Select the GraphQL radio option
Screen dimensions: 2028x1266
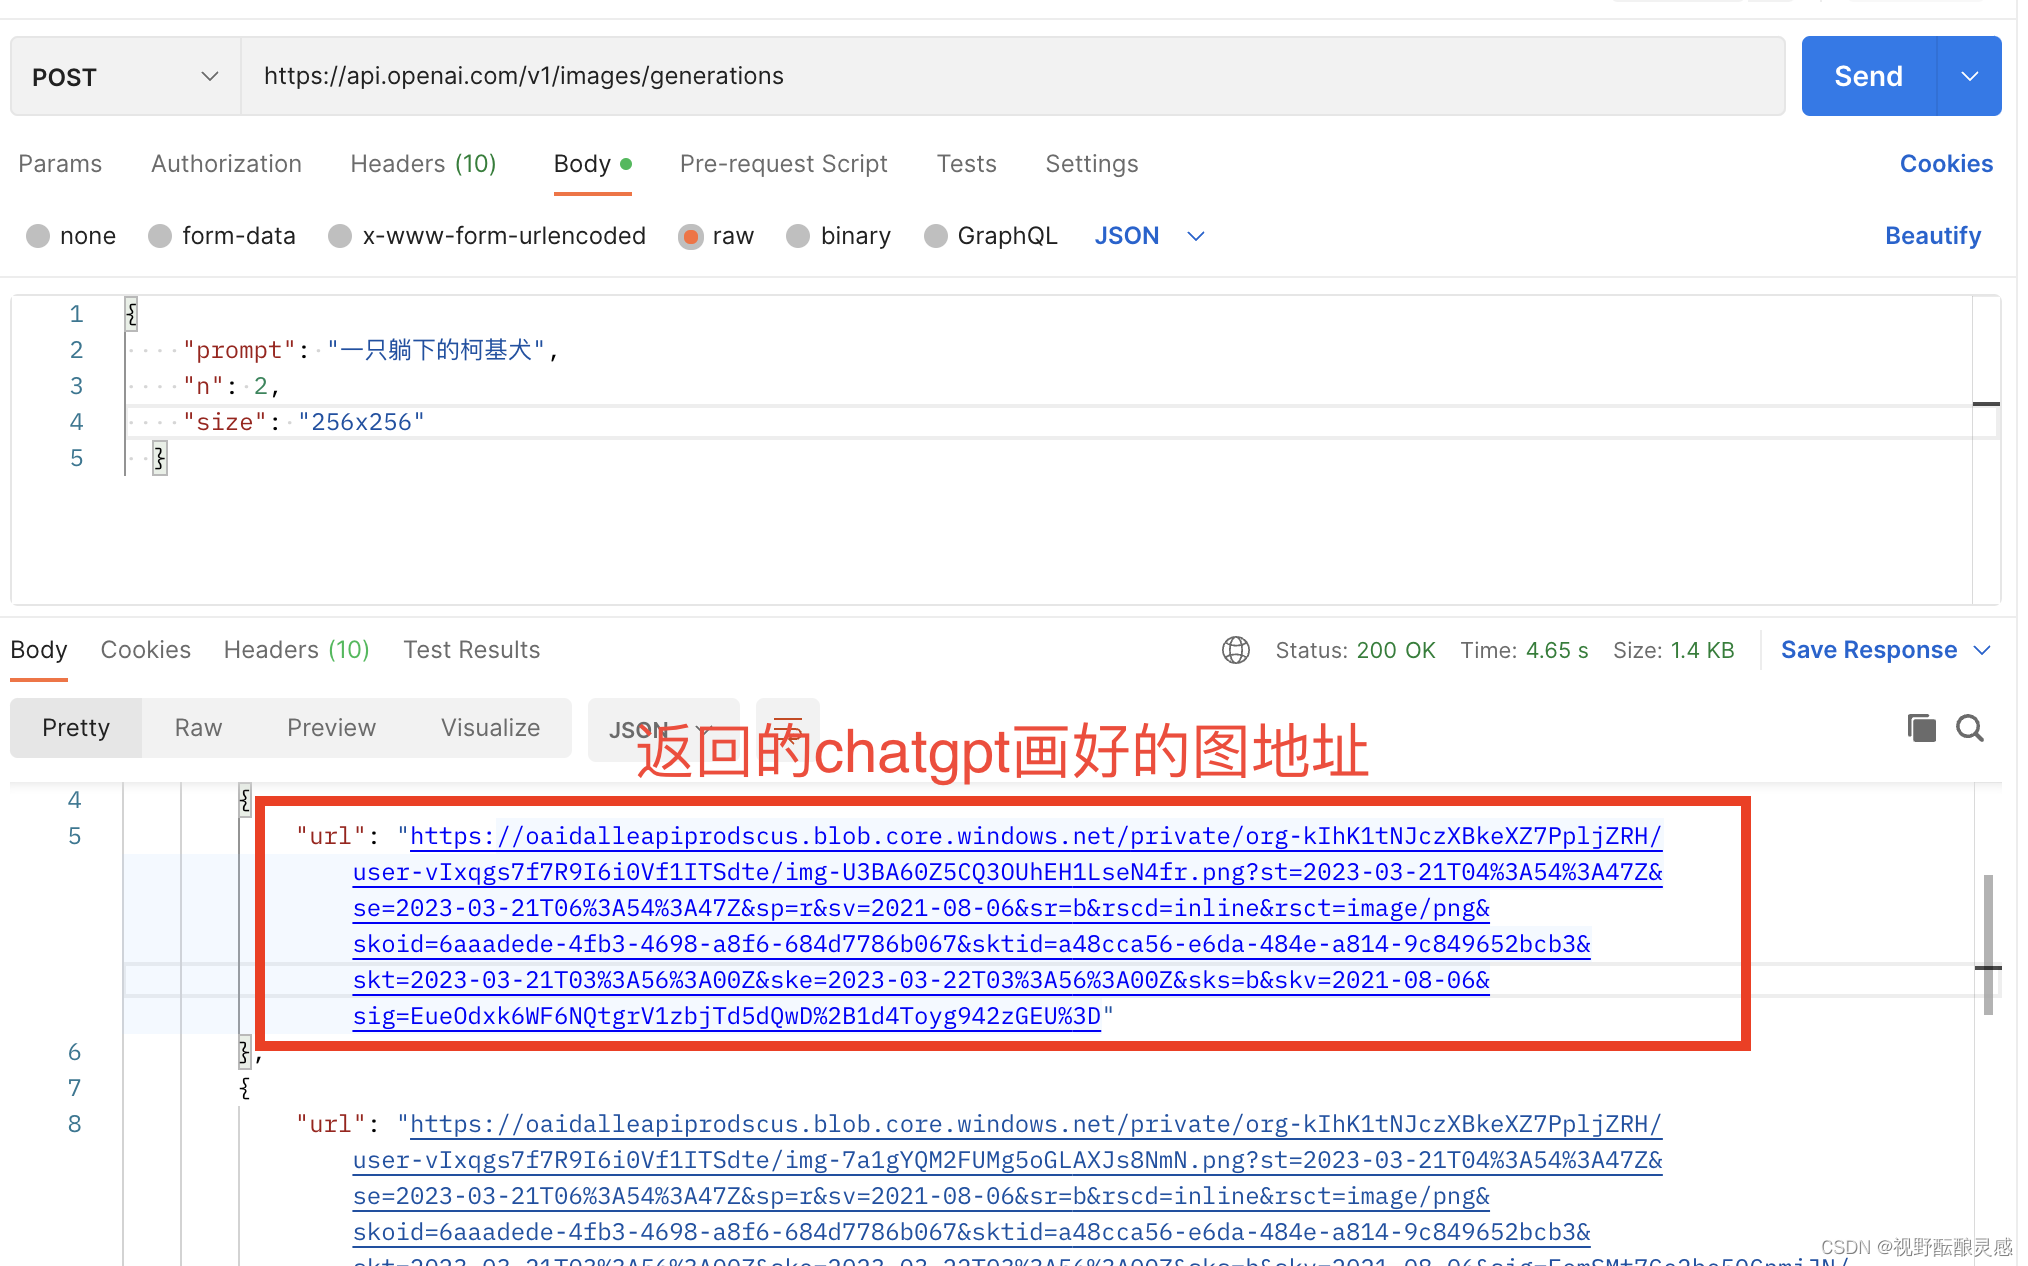click(x=936, y=236)
